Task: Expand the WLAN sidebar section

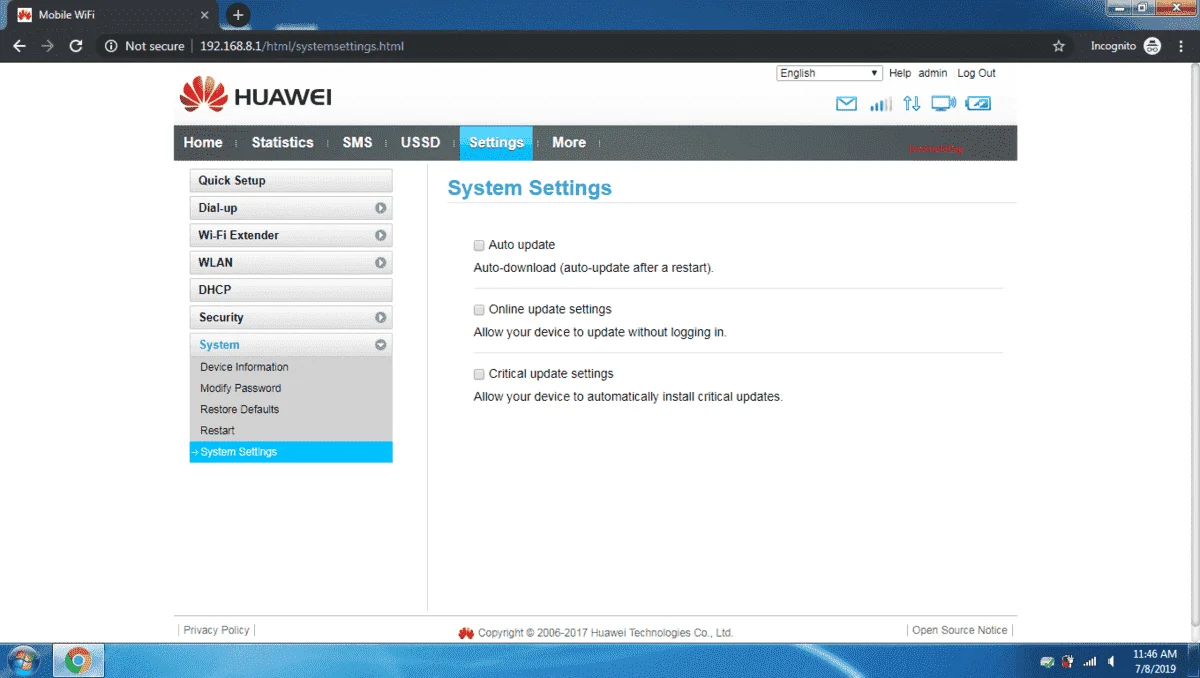Action: click(x=291, y=263)
